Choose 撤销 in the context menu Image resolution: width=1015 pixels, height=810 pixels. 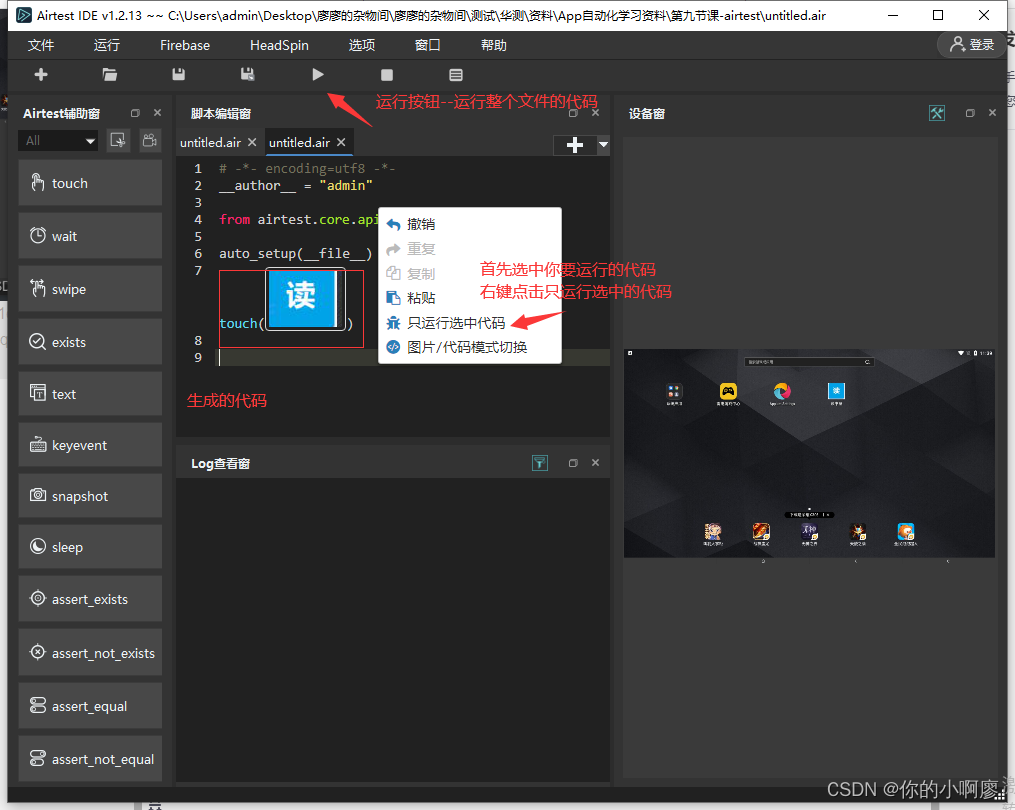[x=470, y=224]
